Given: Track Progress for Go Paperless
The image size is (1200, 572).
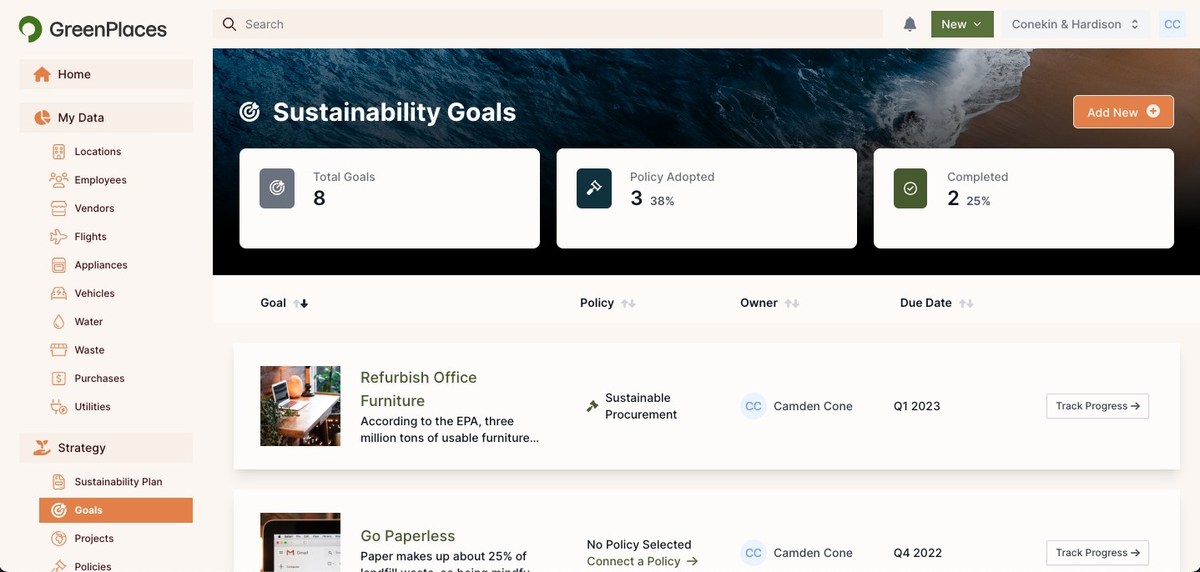Looking at the screenshot, I should click(x=1097, y=552).
